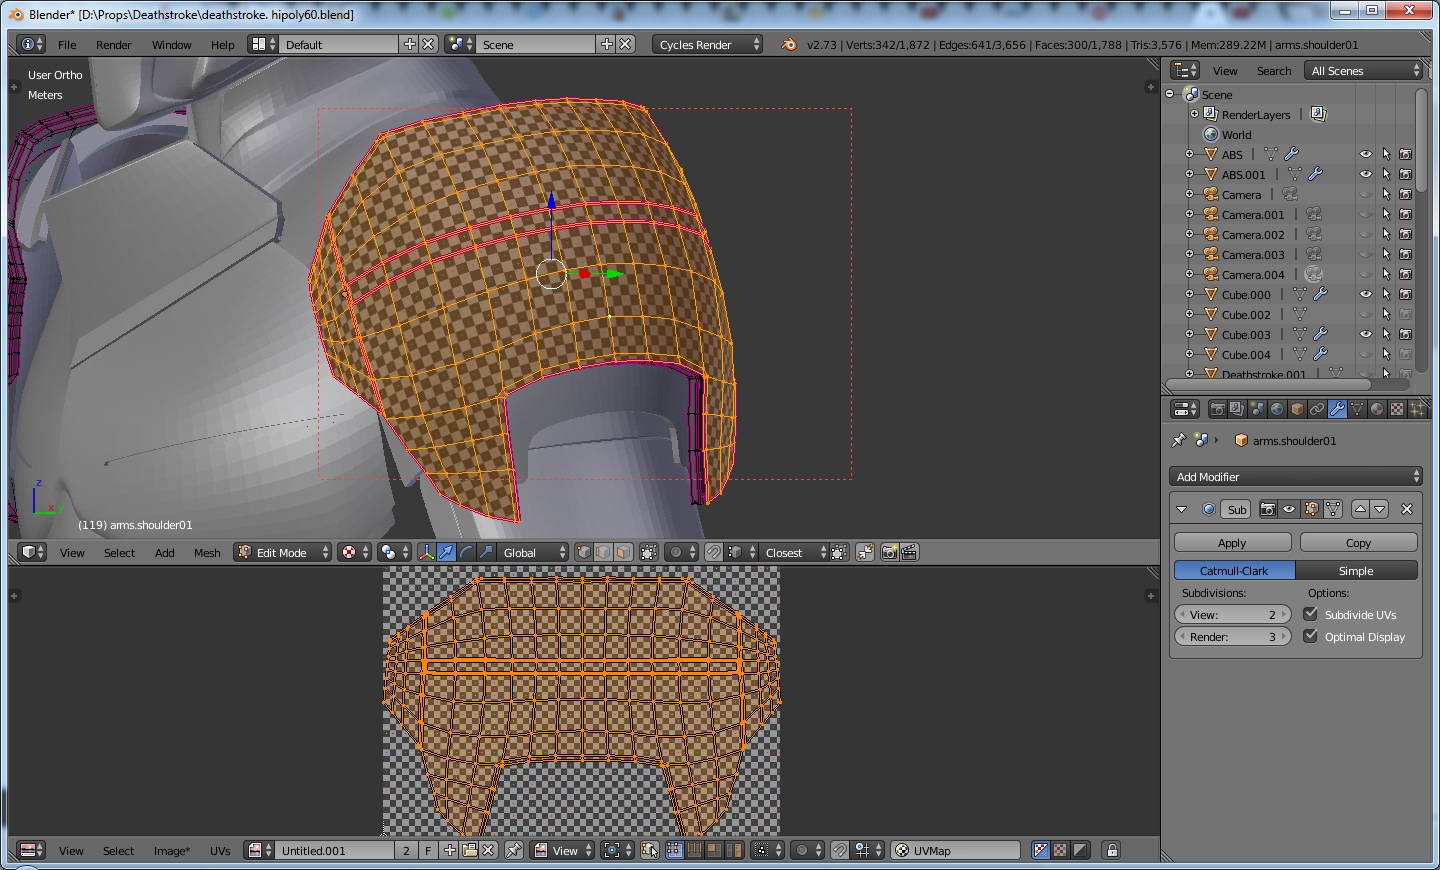Toggle visibility eye for Cube.000 object
The image size is (1440, 870).
[x=1366, y=294]
